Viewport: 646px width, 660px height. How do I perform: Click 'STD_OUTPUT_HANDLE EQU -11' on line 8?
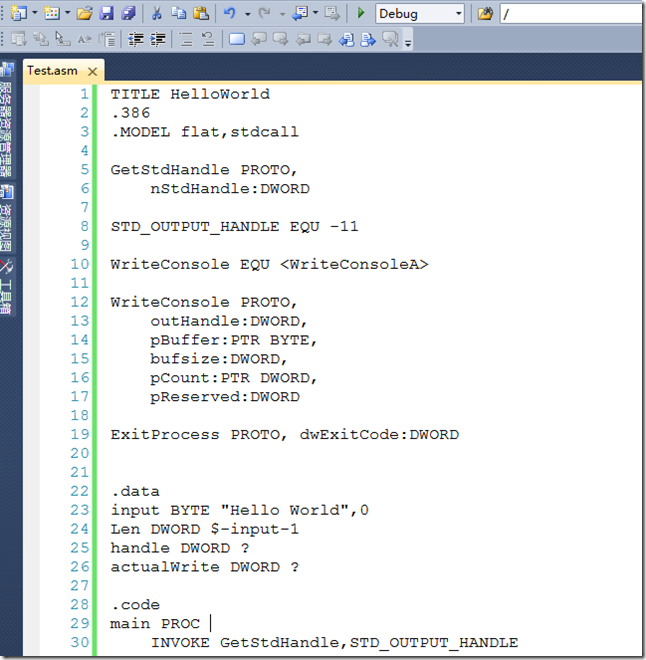[234, 226]
